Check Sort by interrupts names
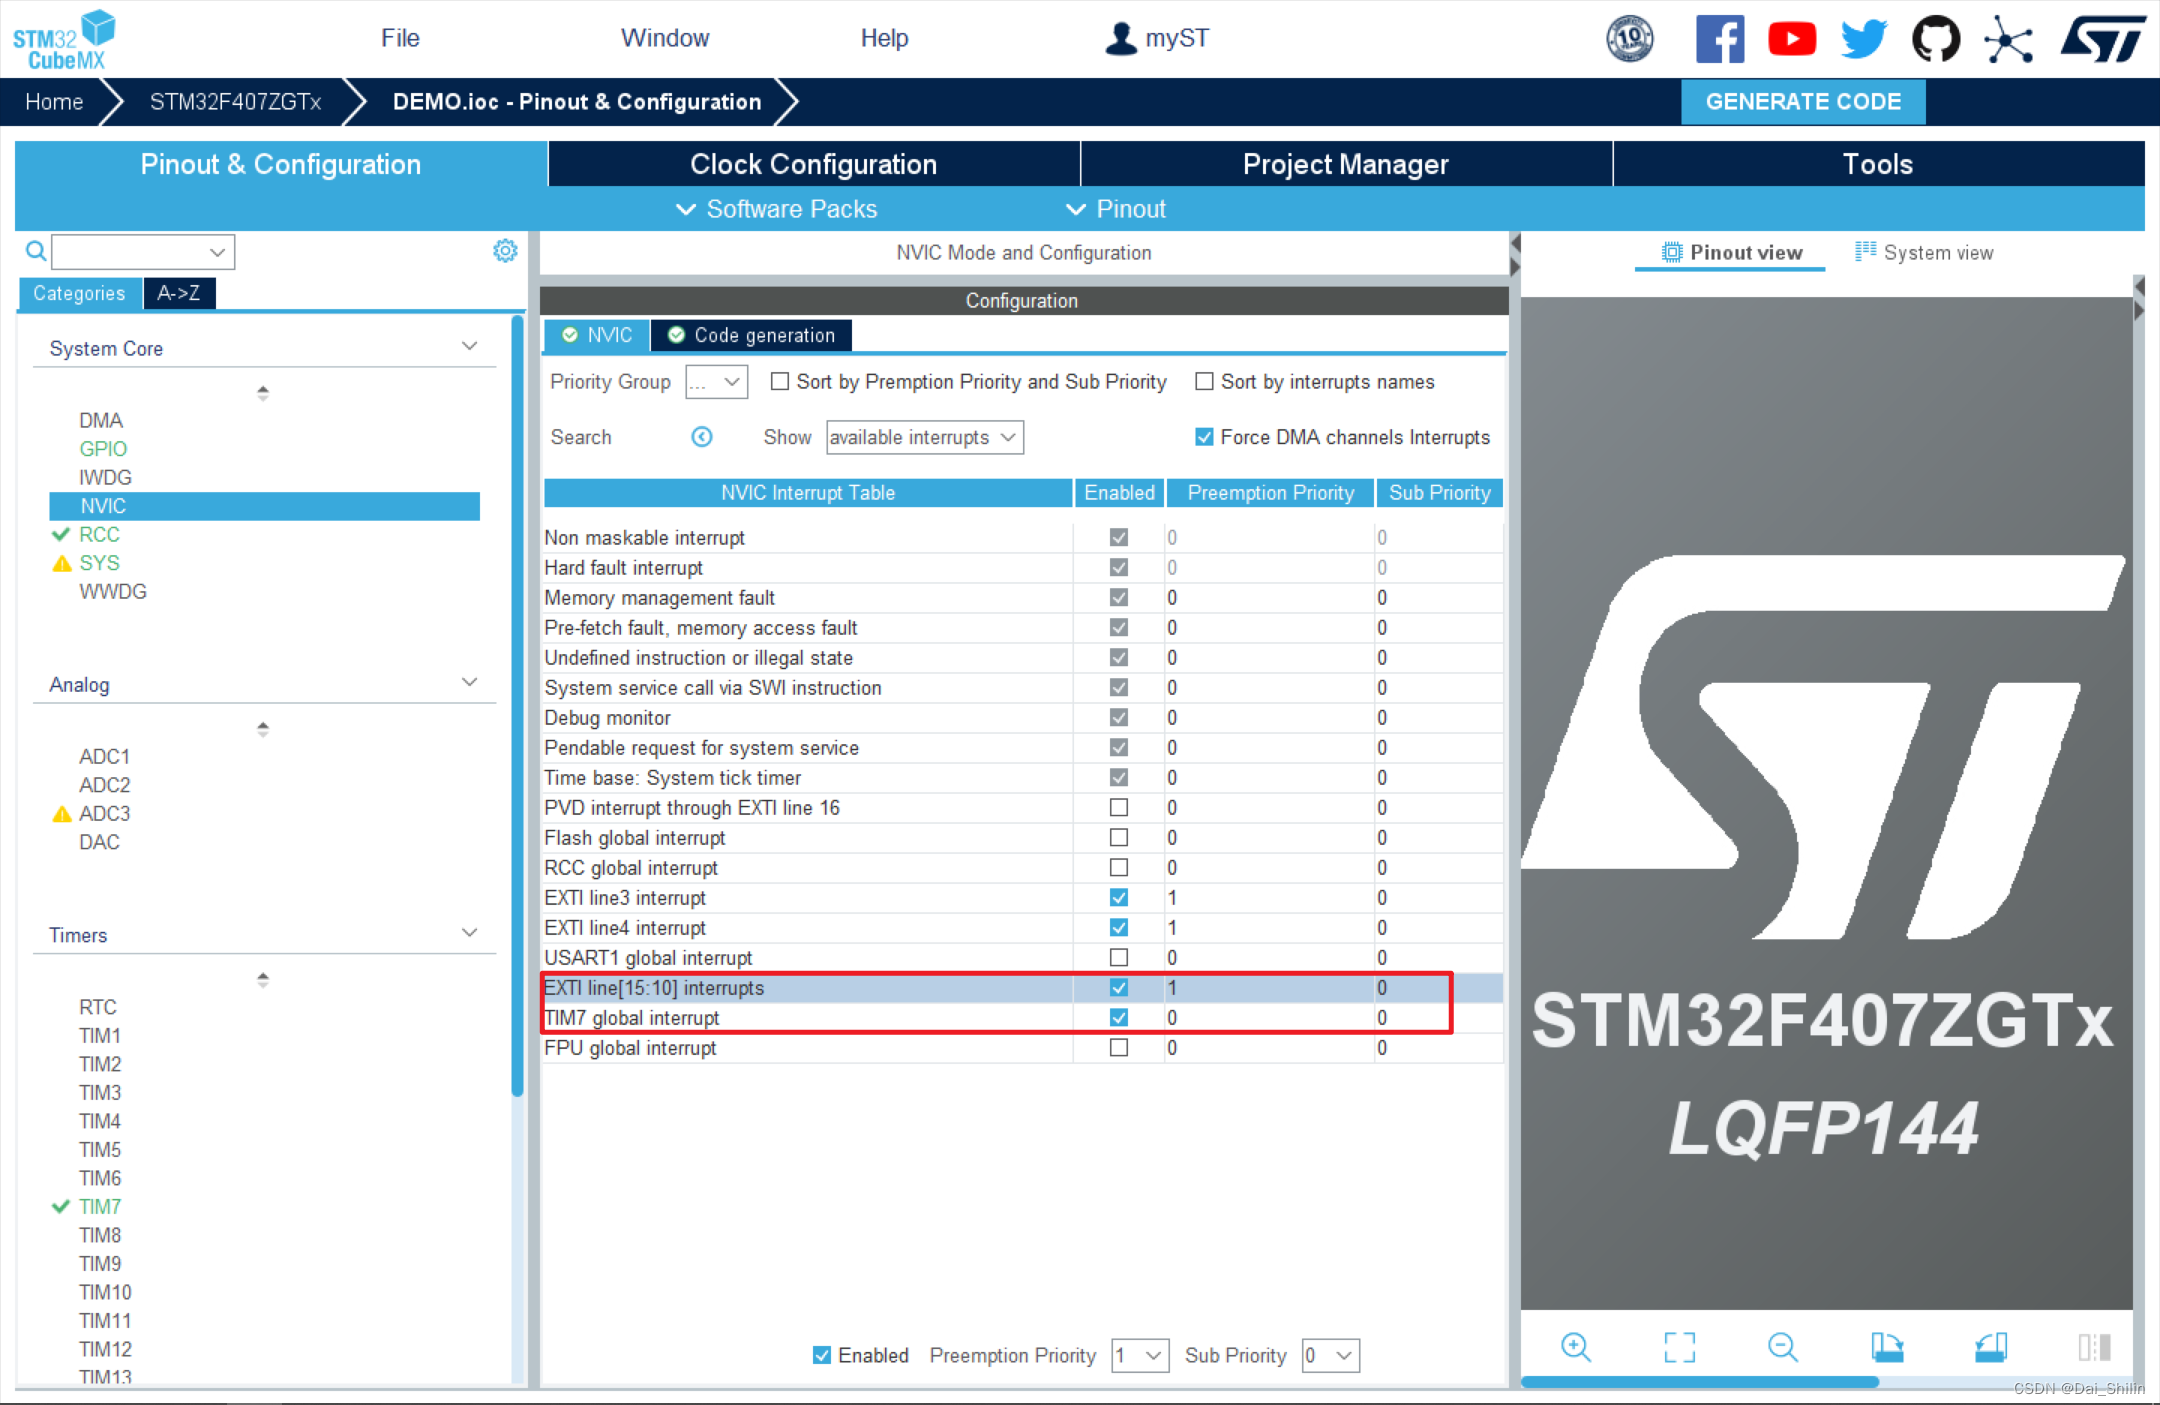This screenshot has width=2160, height=1405. tap(1204, 382)
